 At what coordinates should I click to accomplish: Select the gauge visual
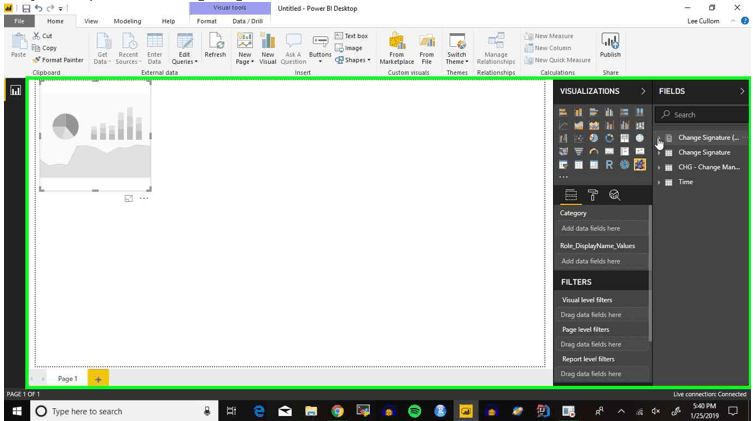click(x=594, y=151)
